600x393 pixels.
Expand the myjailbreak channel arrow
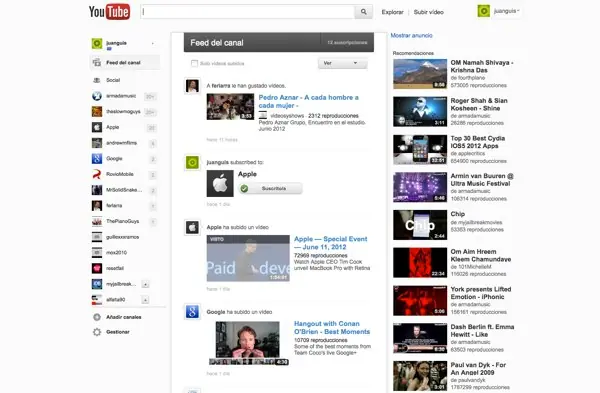(145, 284)
